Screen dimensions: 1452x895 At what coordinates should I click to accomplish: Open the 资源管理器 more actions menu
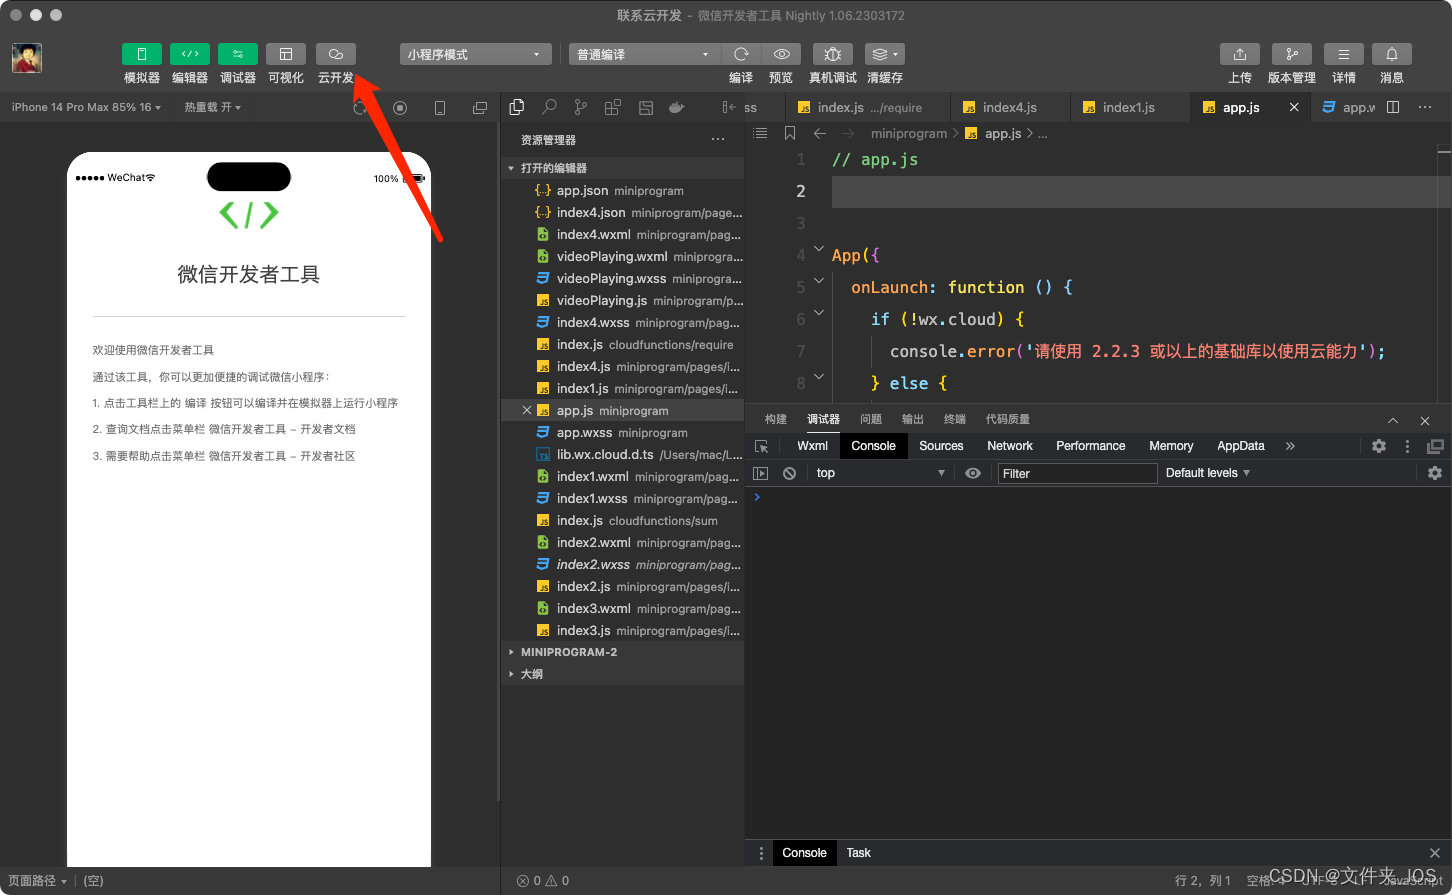tap(718, 140)
